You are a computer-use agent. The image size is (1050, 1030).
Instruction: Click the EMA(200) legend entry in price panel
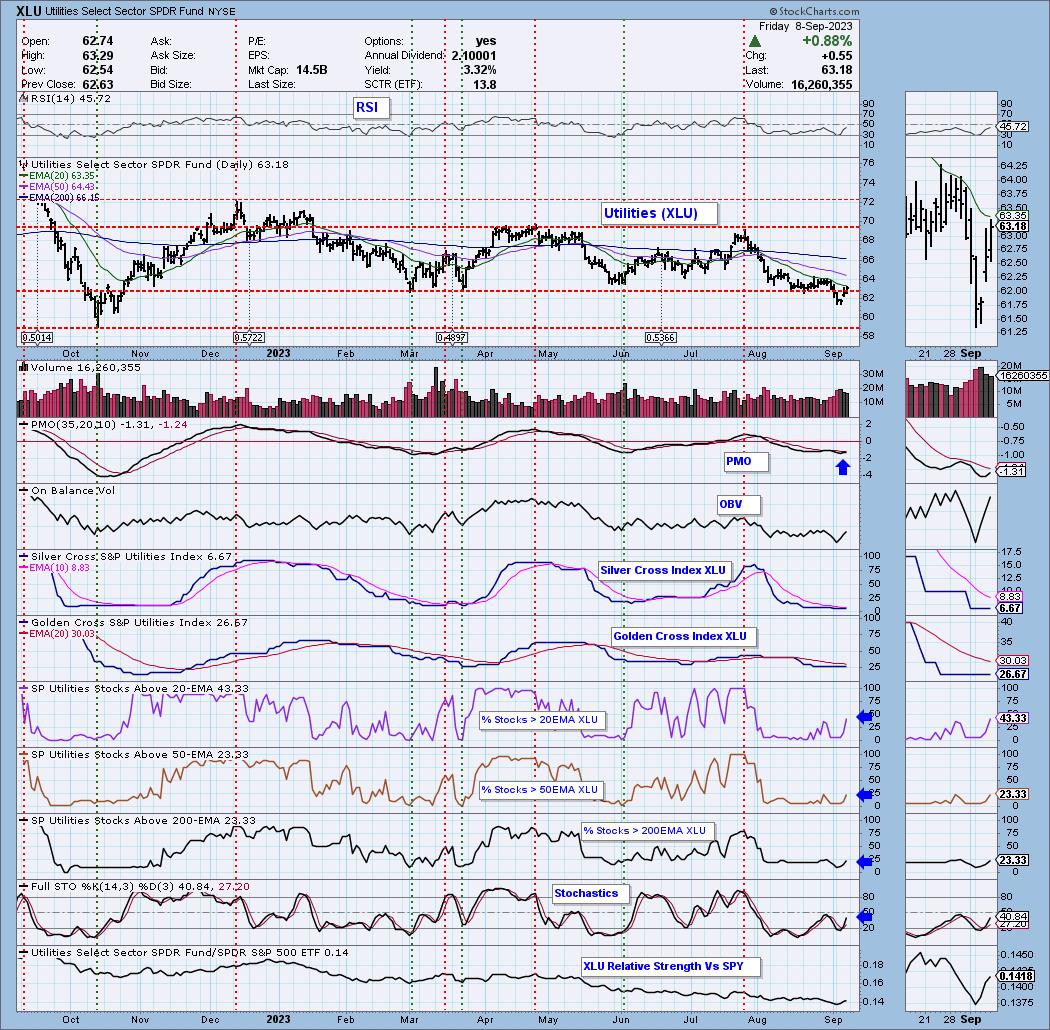(64, 197)
